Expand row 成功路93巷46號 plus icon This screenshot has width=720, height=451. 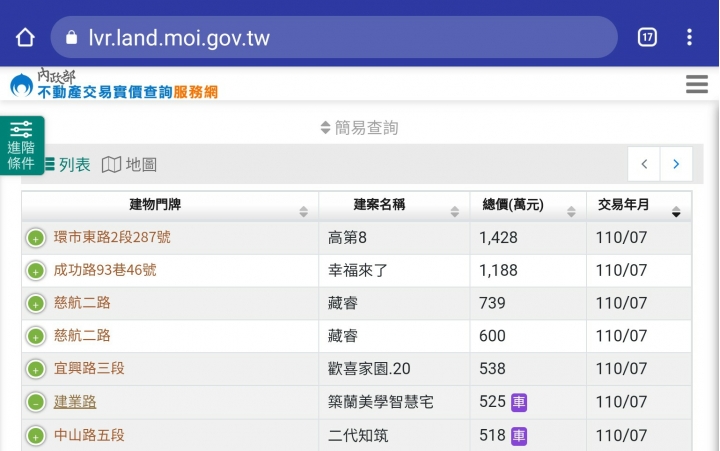pyautogui.click(x=36, y=271)
